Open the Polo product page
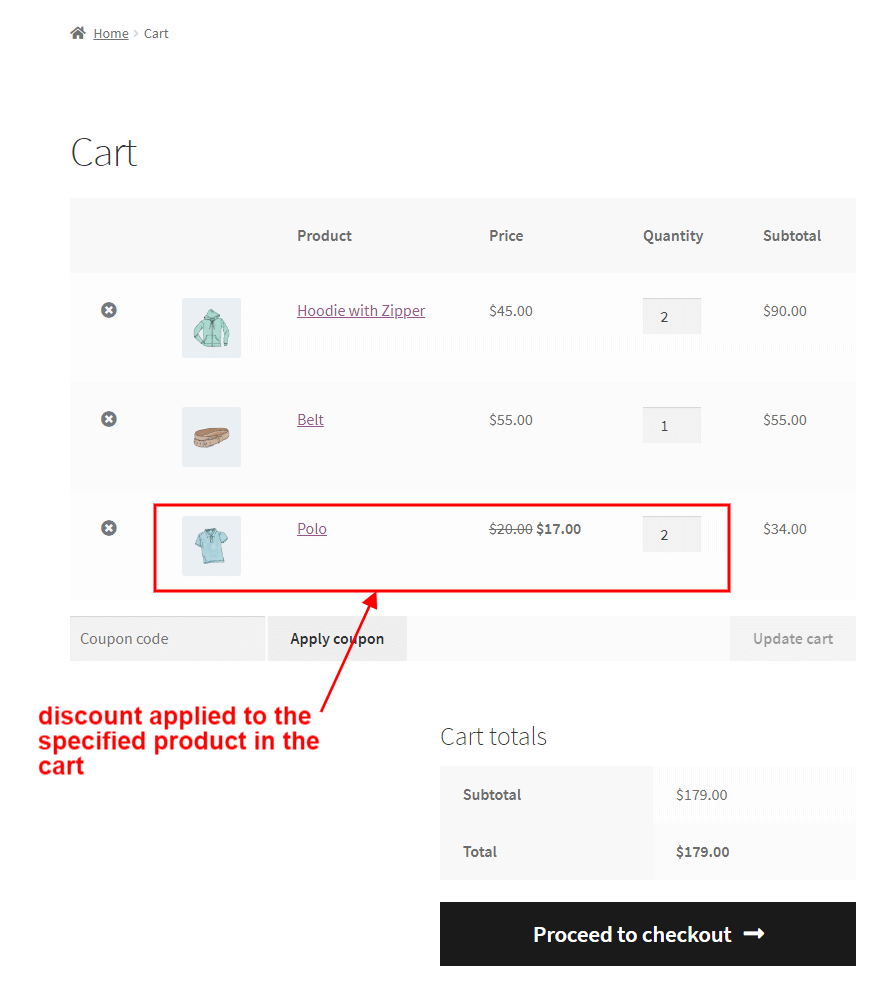Screen dimensions: 895x1007 pos(311,528)
